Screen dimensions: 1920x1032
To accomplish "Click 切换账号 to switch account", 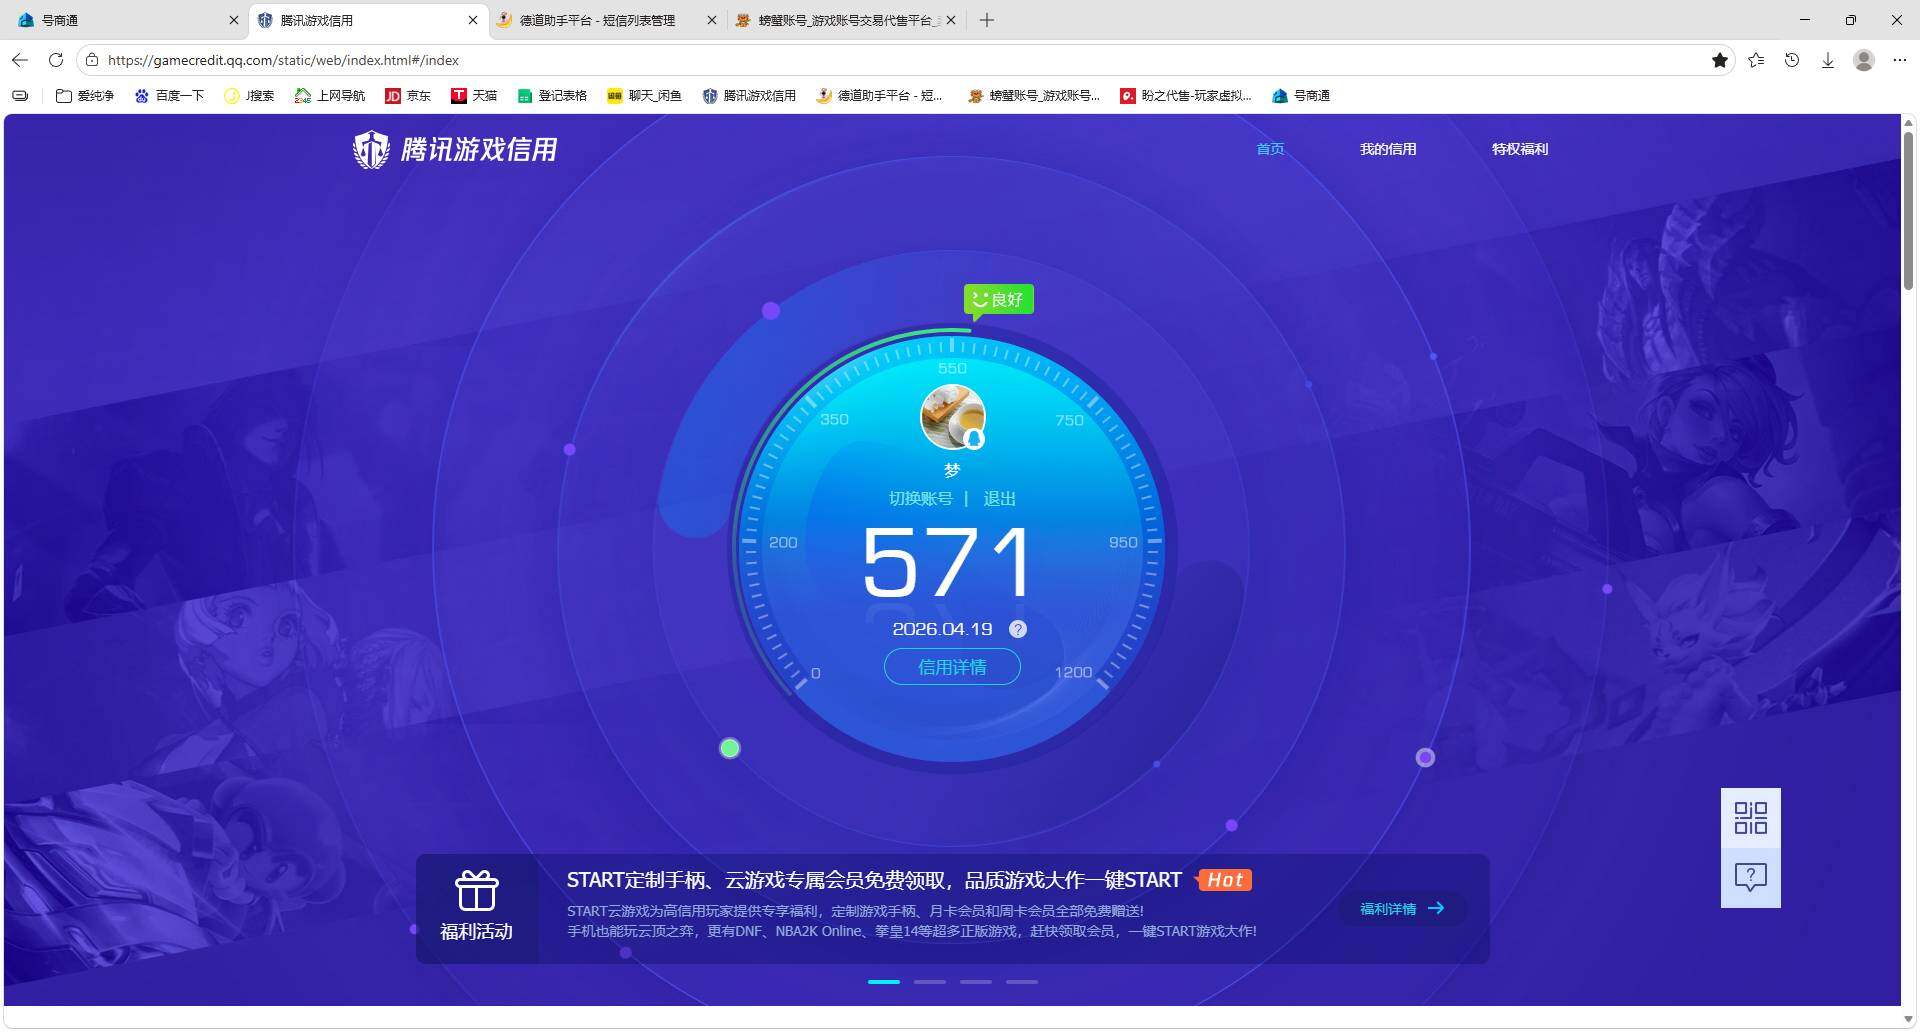I will (920, 499).
